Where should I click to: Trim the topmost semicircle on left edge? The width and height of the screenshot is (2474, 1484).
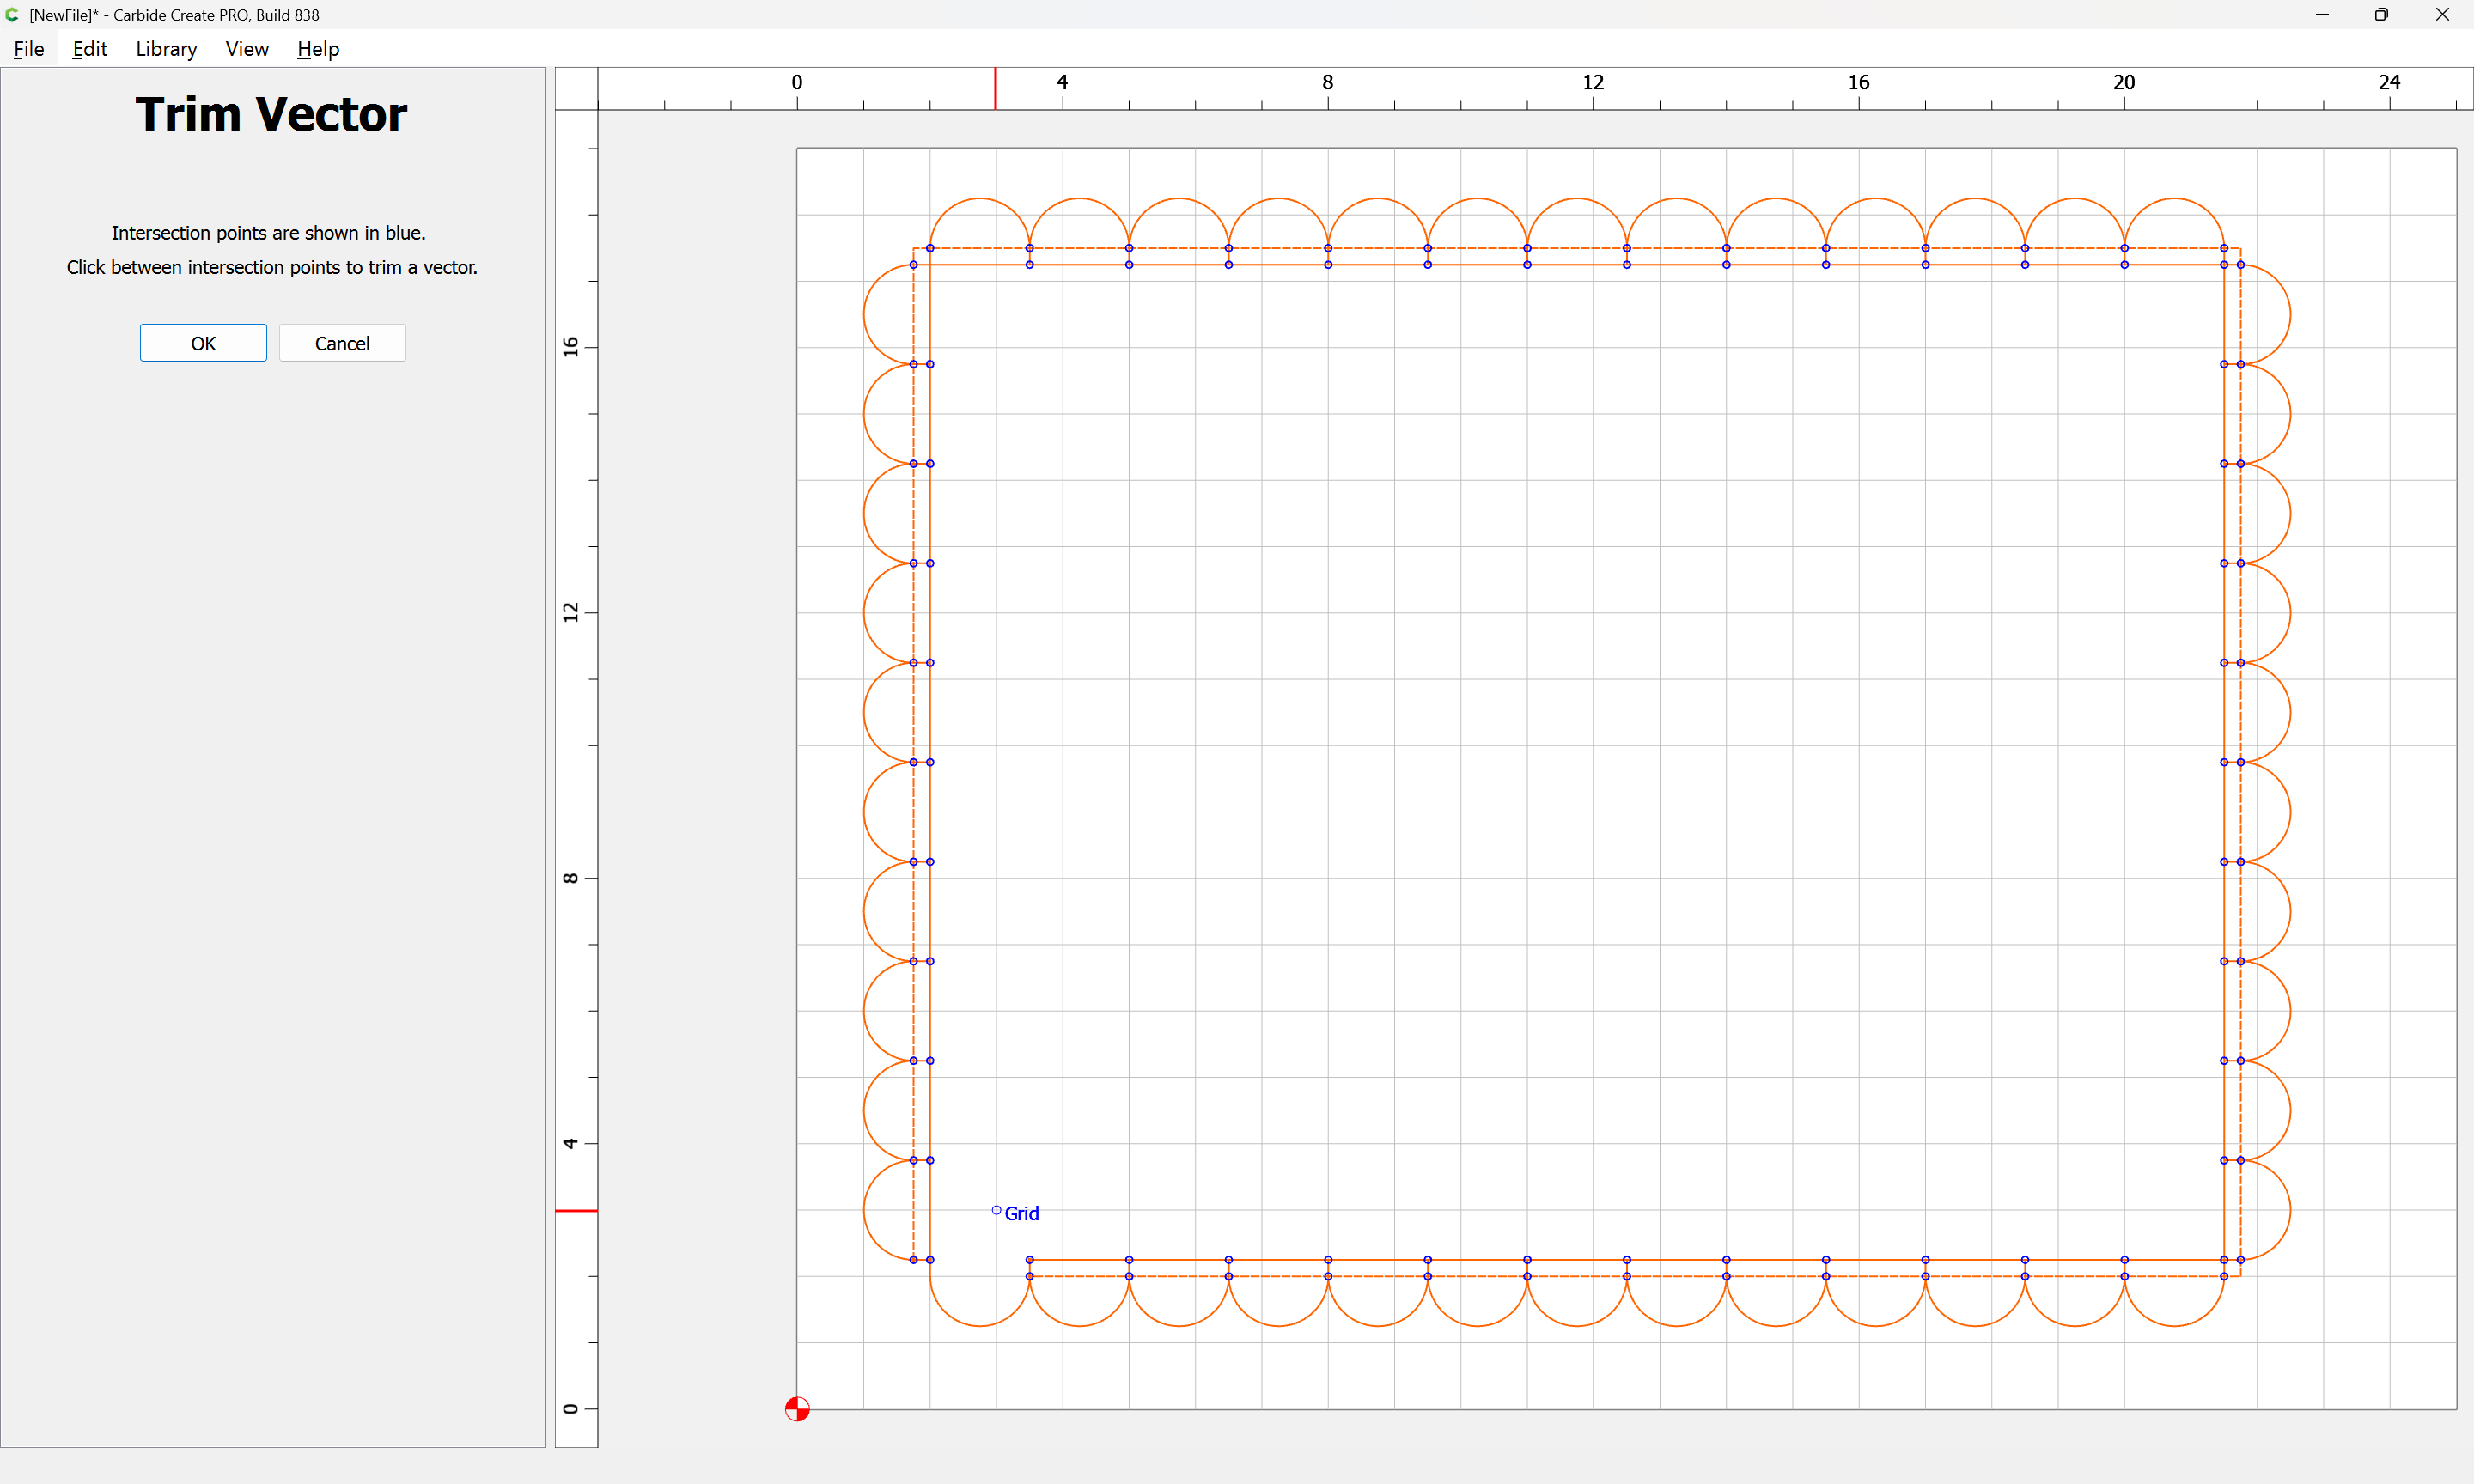click(865, 314)
